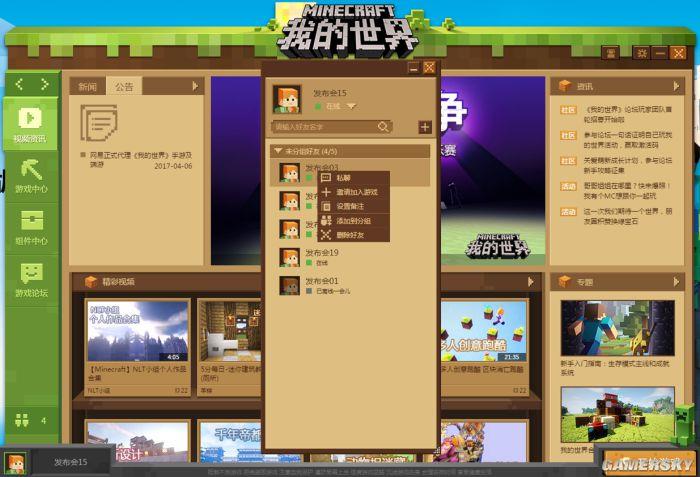
Task: Select offline friend 发布会01
Action: pyautogui.click(x=350, y=285)
